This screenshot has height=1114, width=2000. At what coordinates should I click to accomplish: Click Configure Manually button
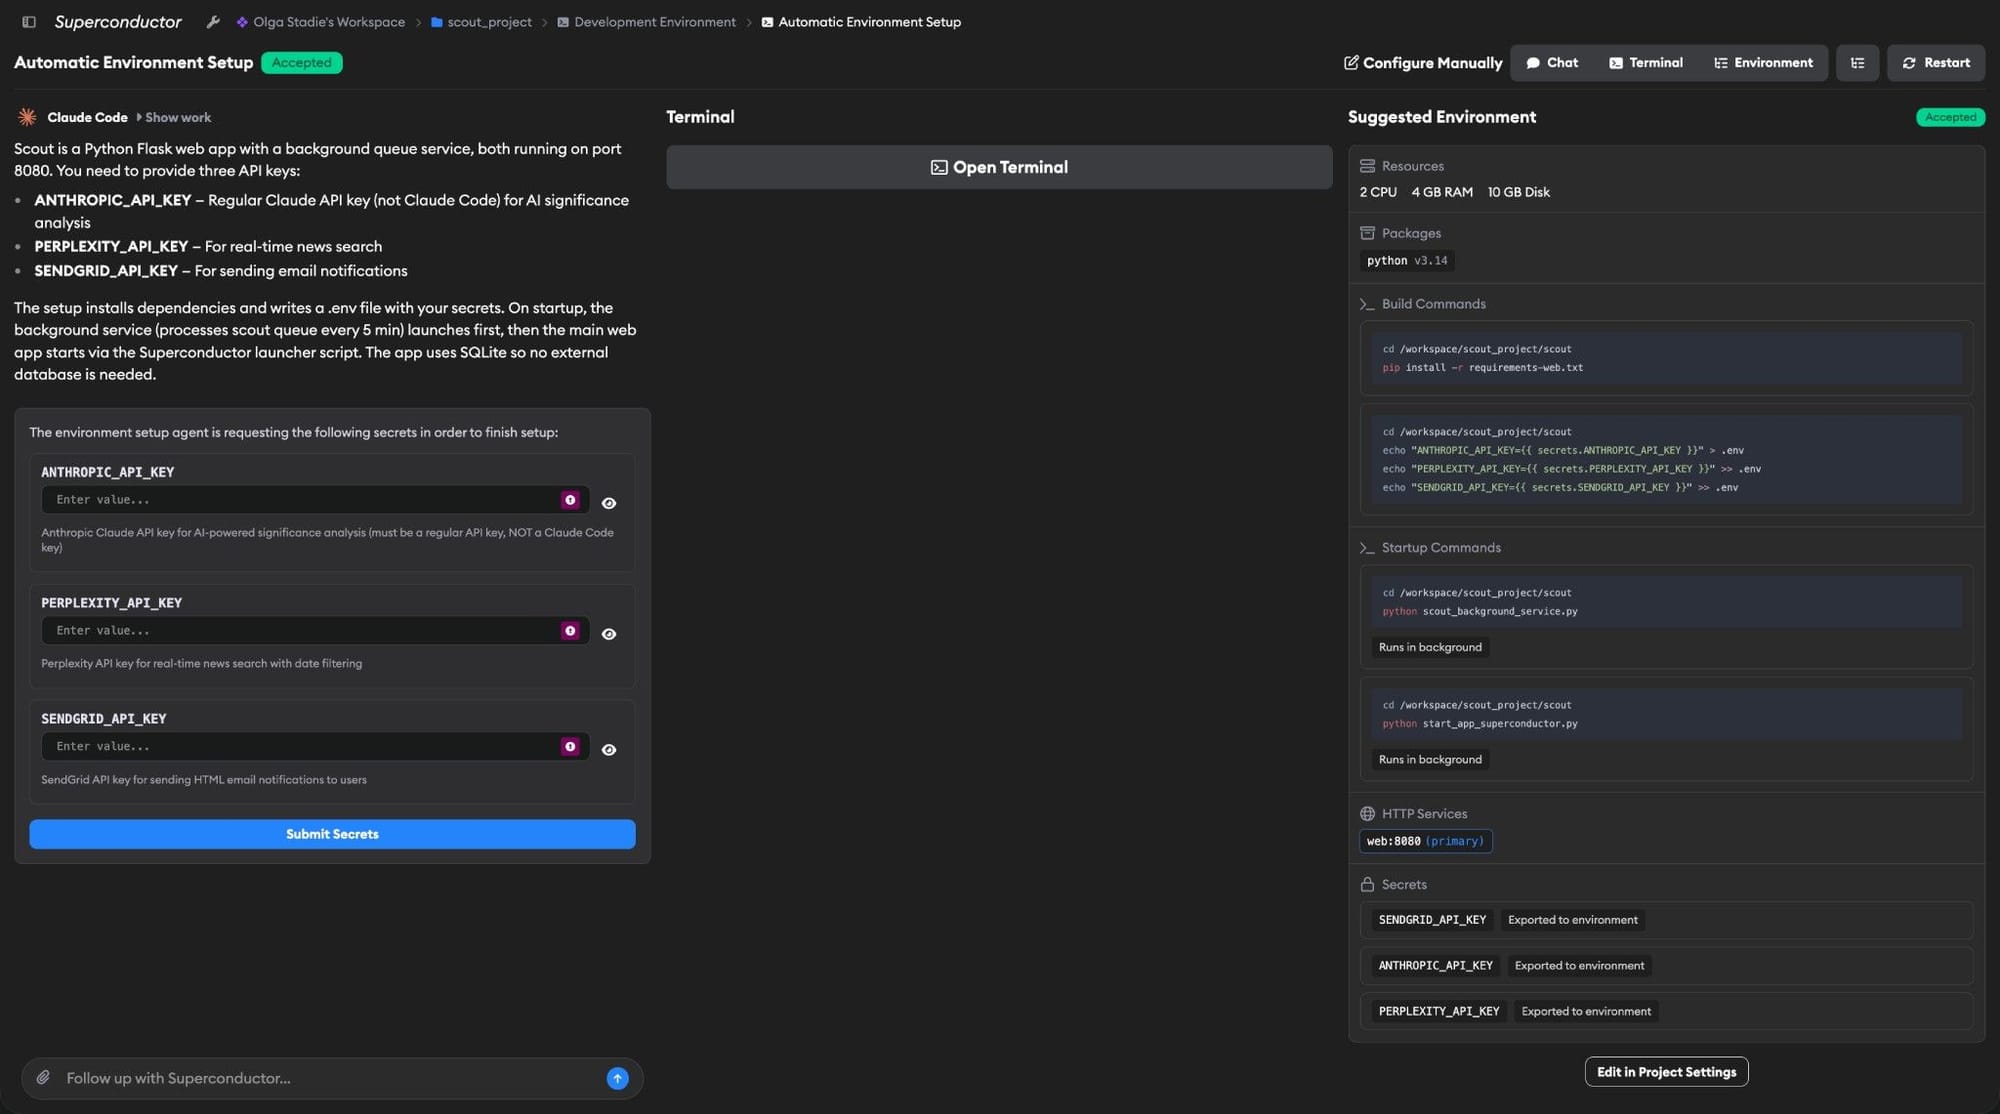click(1422, 63)
